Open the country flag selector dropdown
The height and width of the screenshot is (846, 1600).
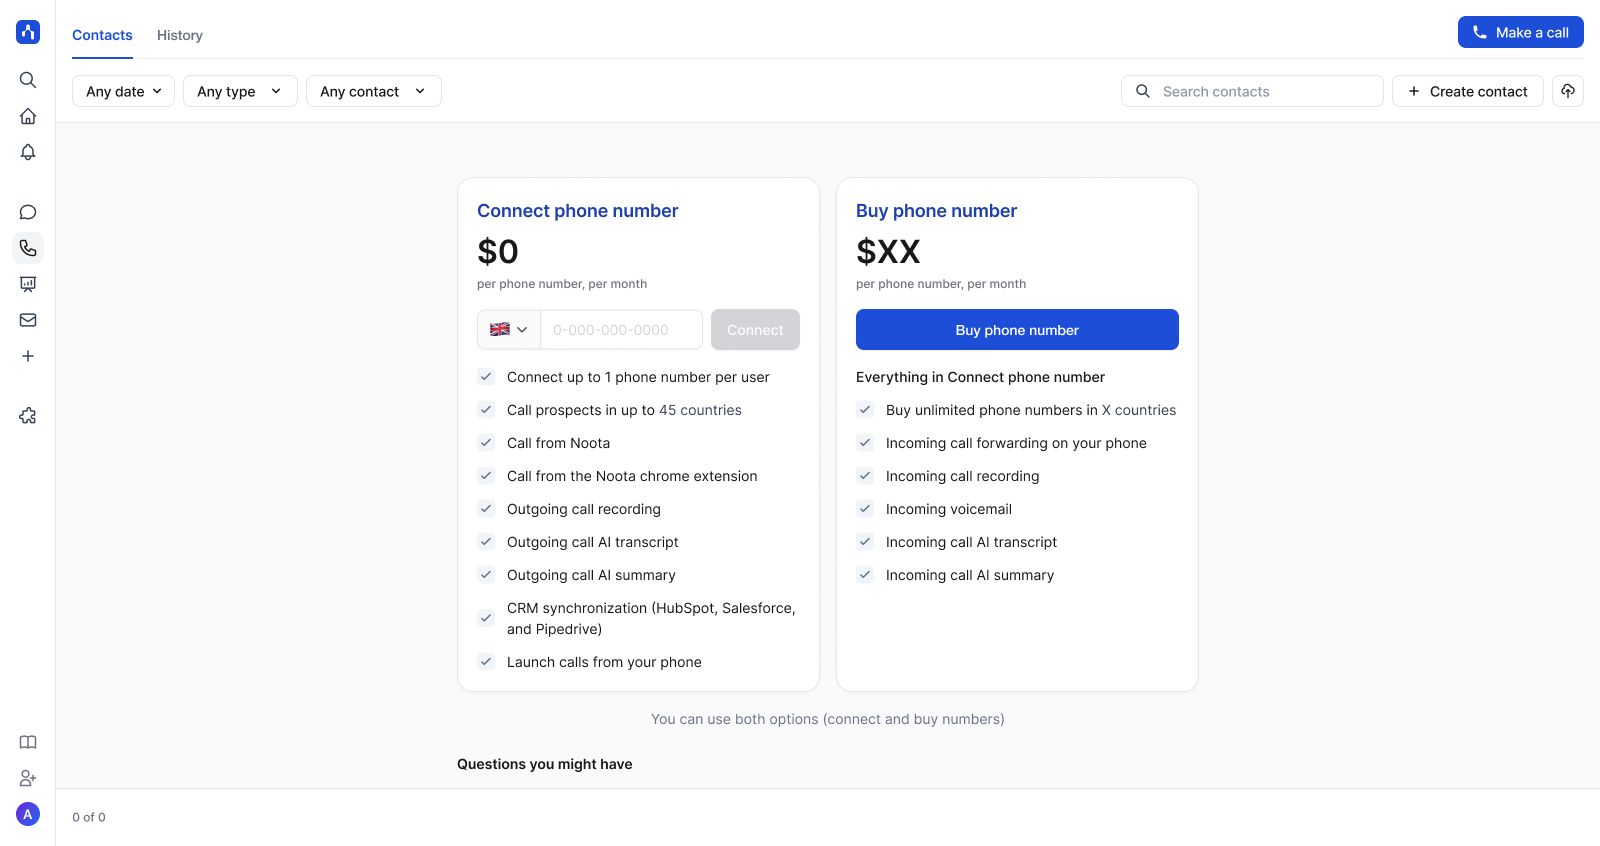509,330
